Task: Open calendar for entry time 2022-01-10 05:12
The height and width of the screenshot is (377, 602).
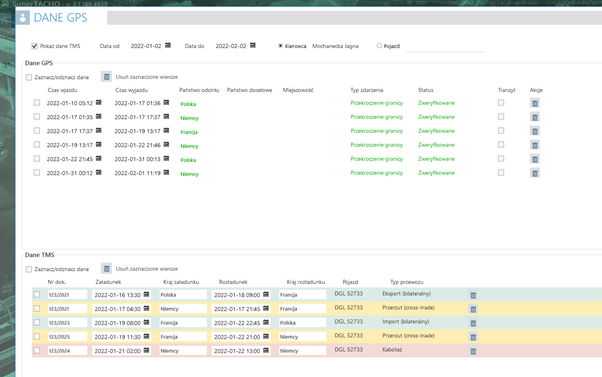Action: coord(99,103)
